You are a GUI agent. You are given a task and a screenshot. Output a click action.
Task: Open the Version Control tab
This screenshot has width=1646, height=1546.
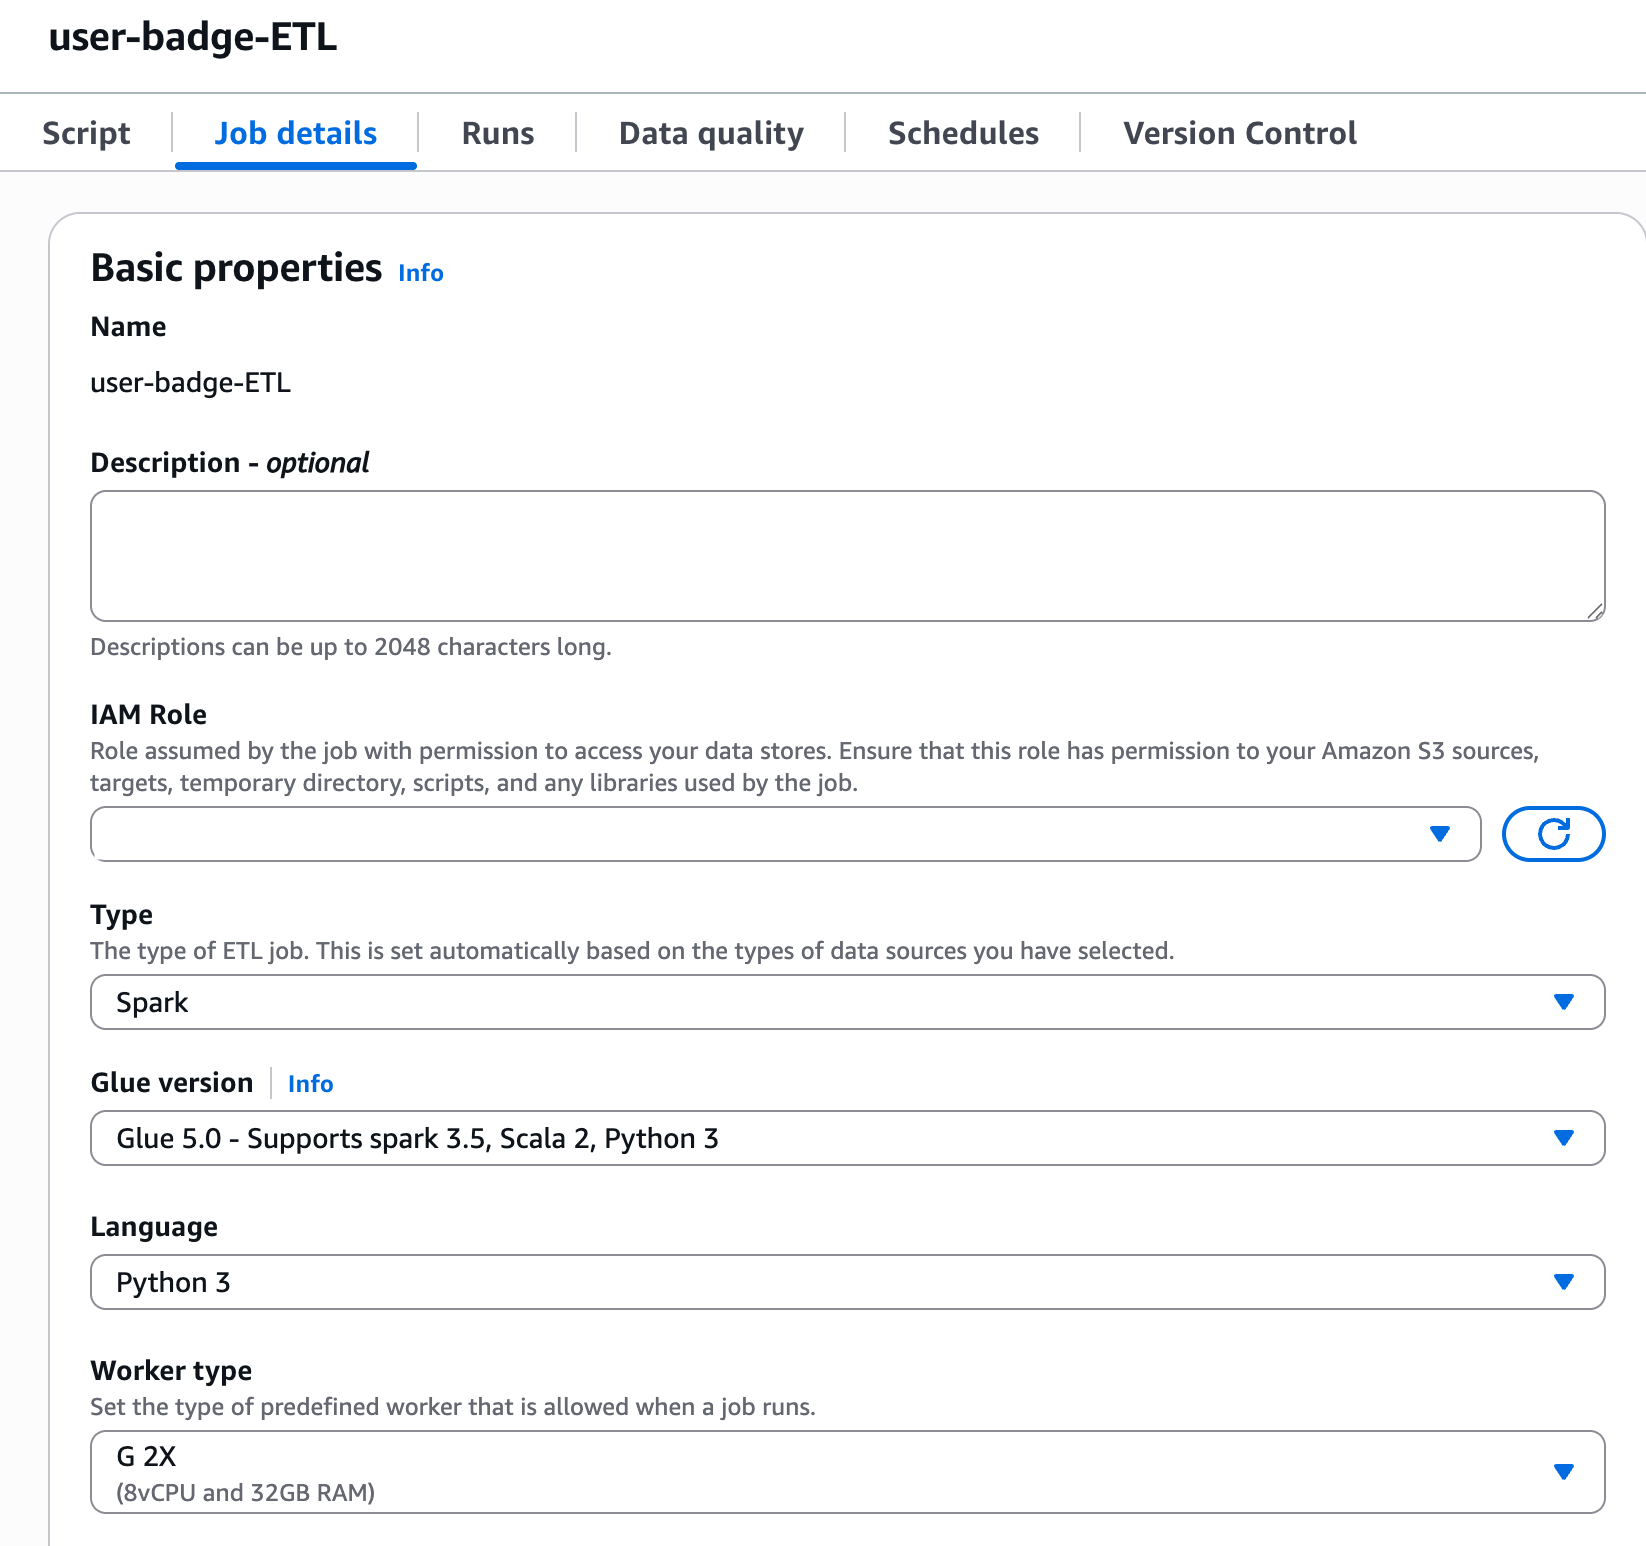1239,133
